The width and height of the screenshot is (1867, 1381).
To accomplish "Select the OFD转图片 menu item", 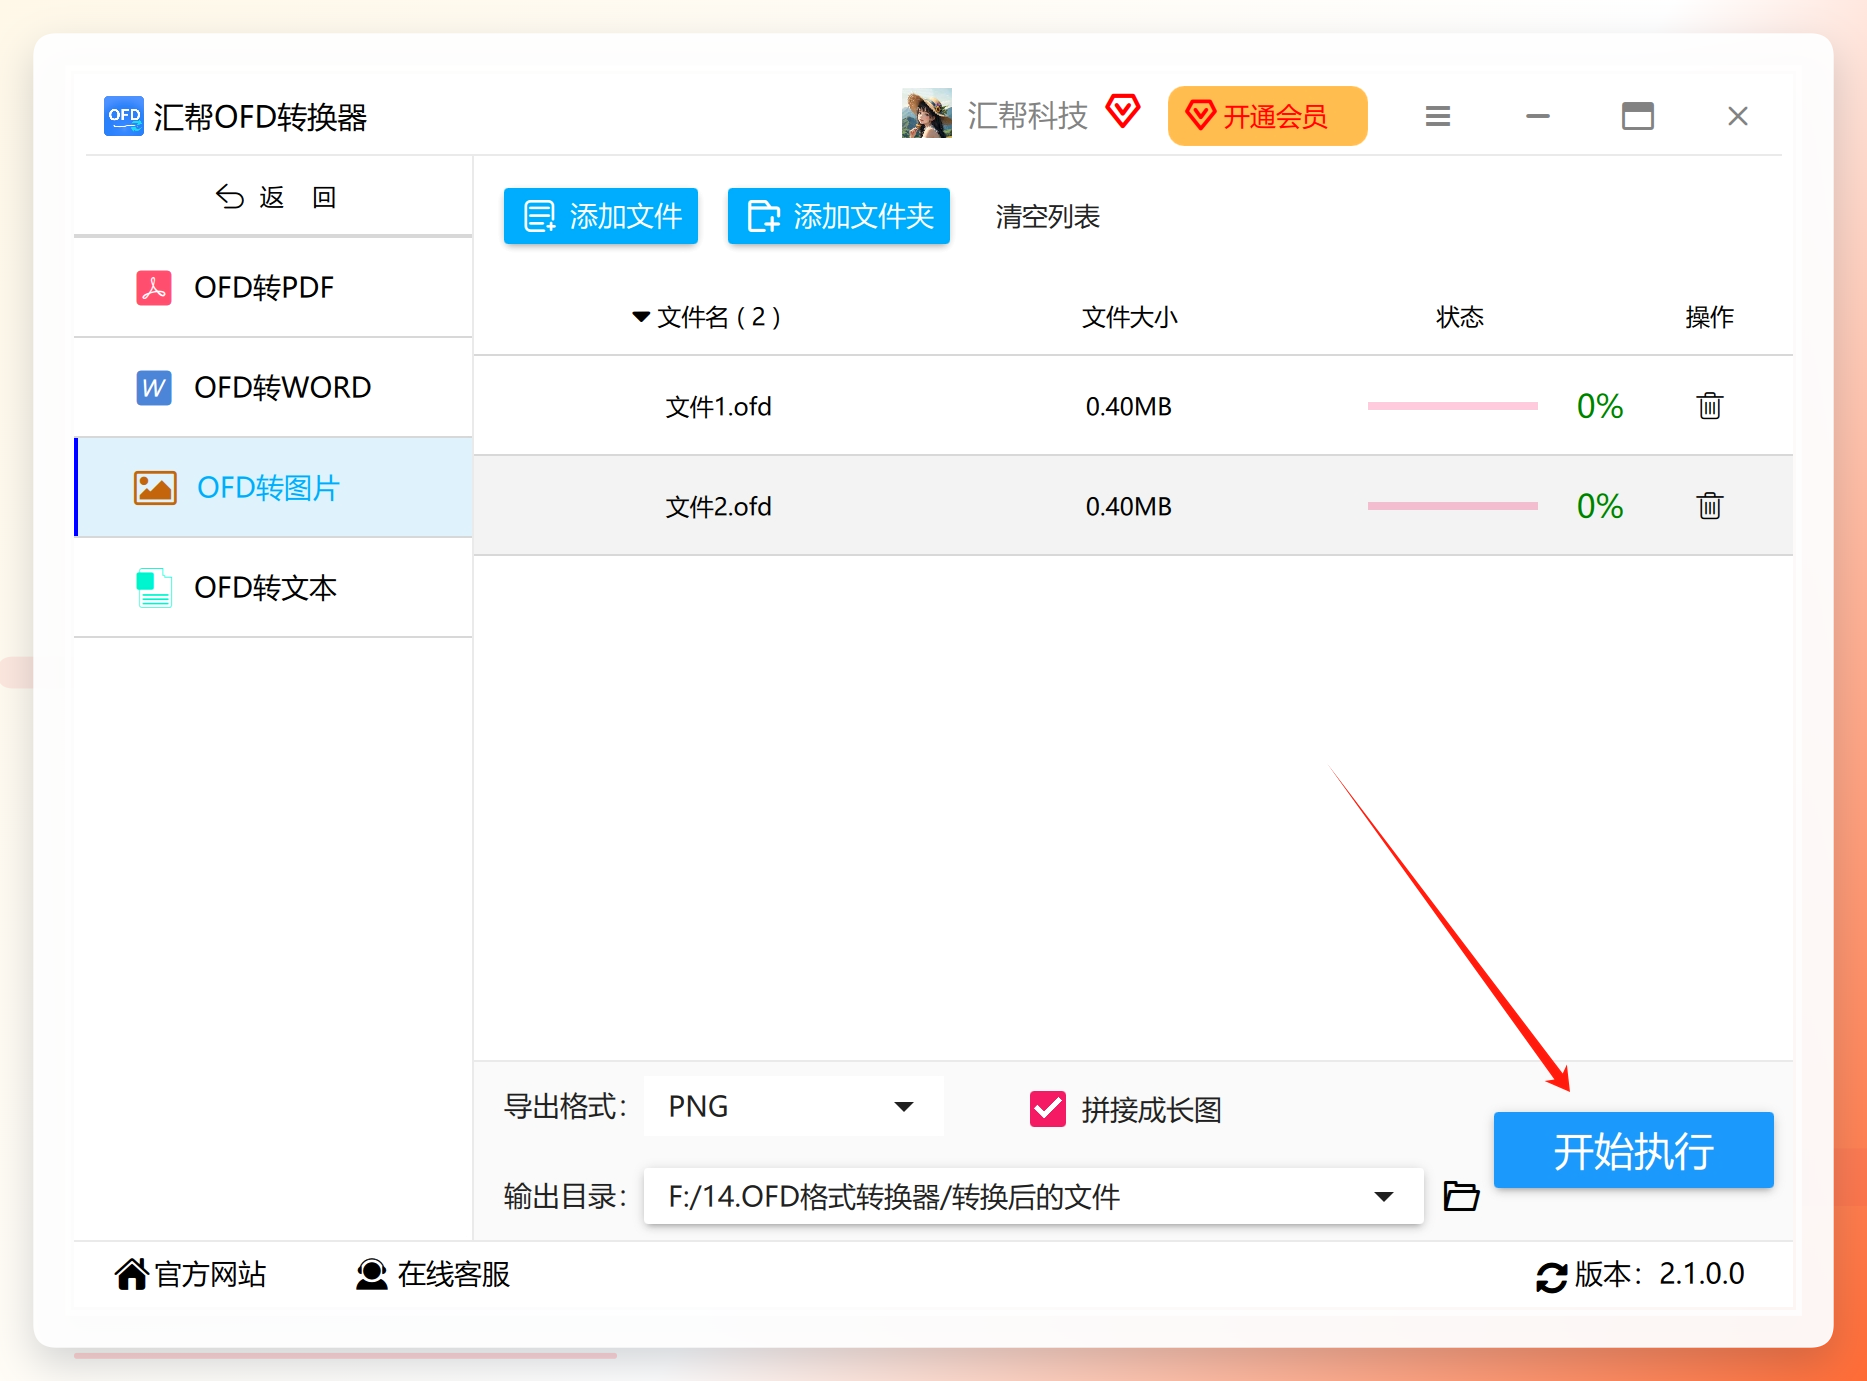I will (x=273, y=488).
